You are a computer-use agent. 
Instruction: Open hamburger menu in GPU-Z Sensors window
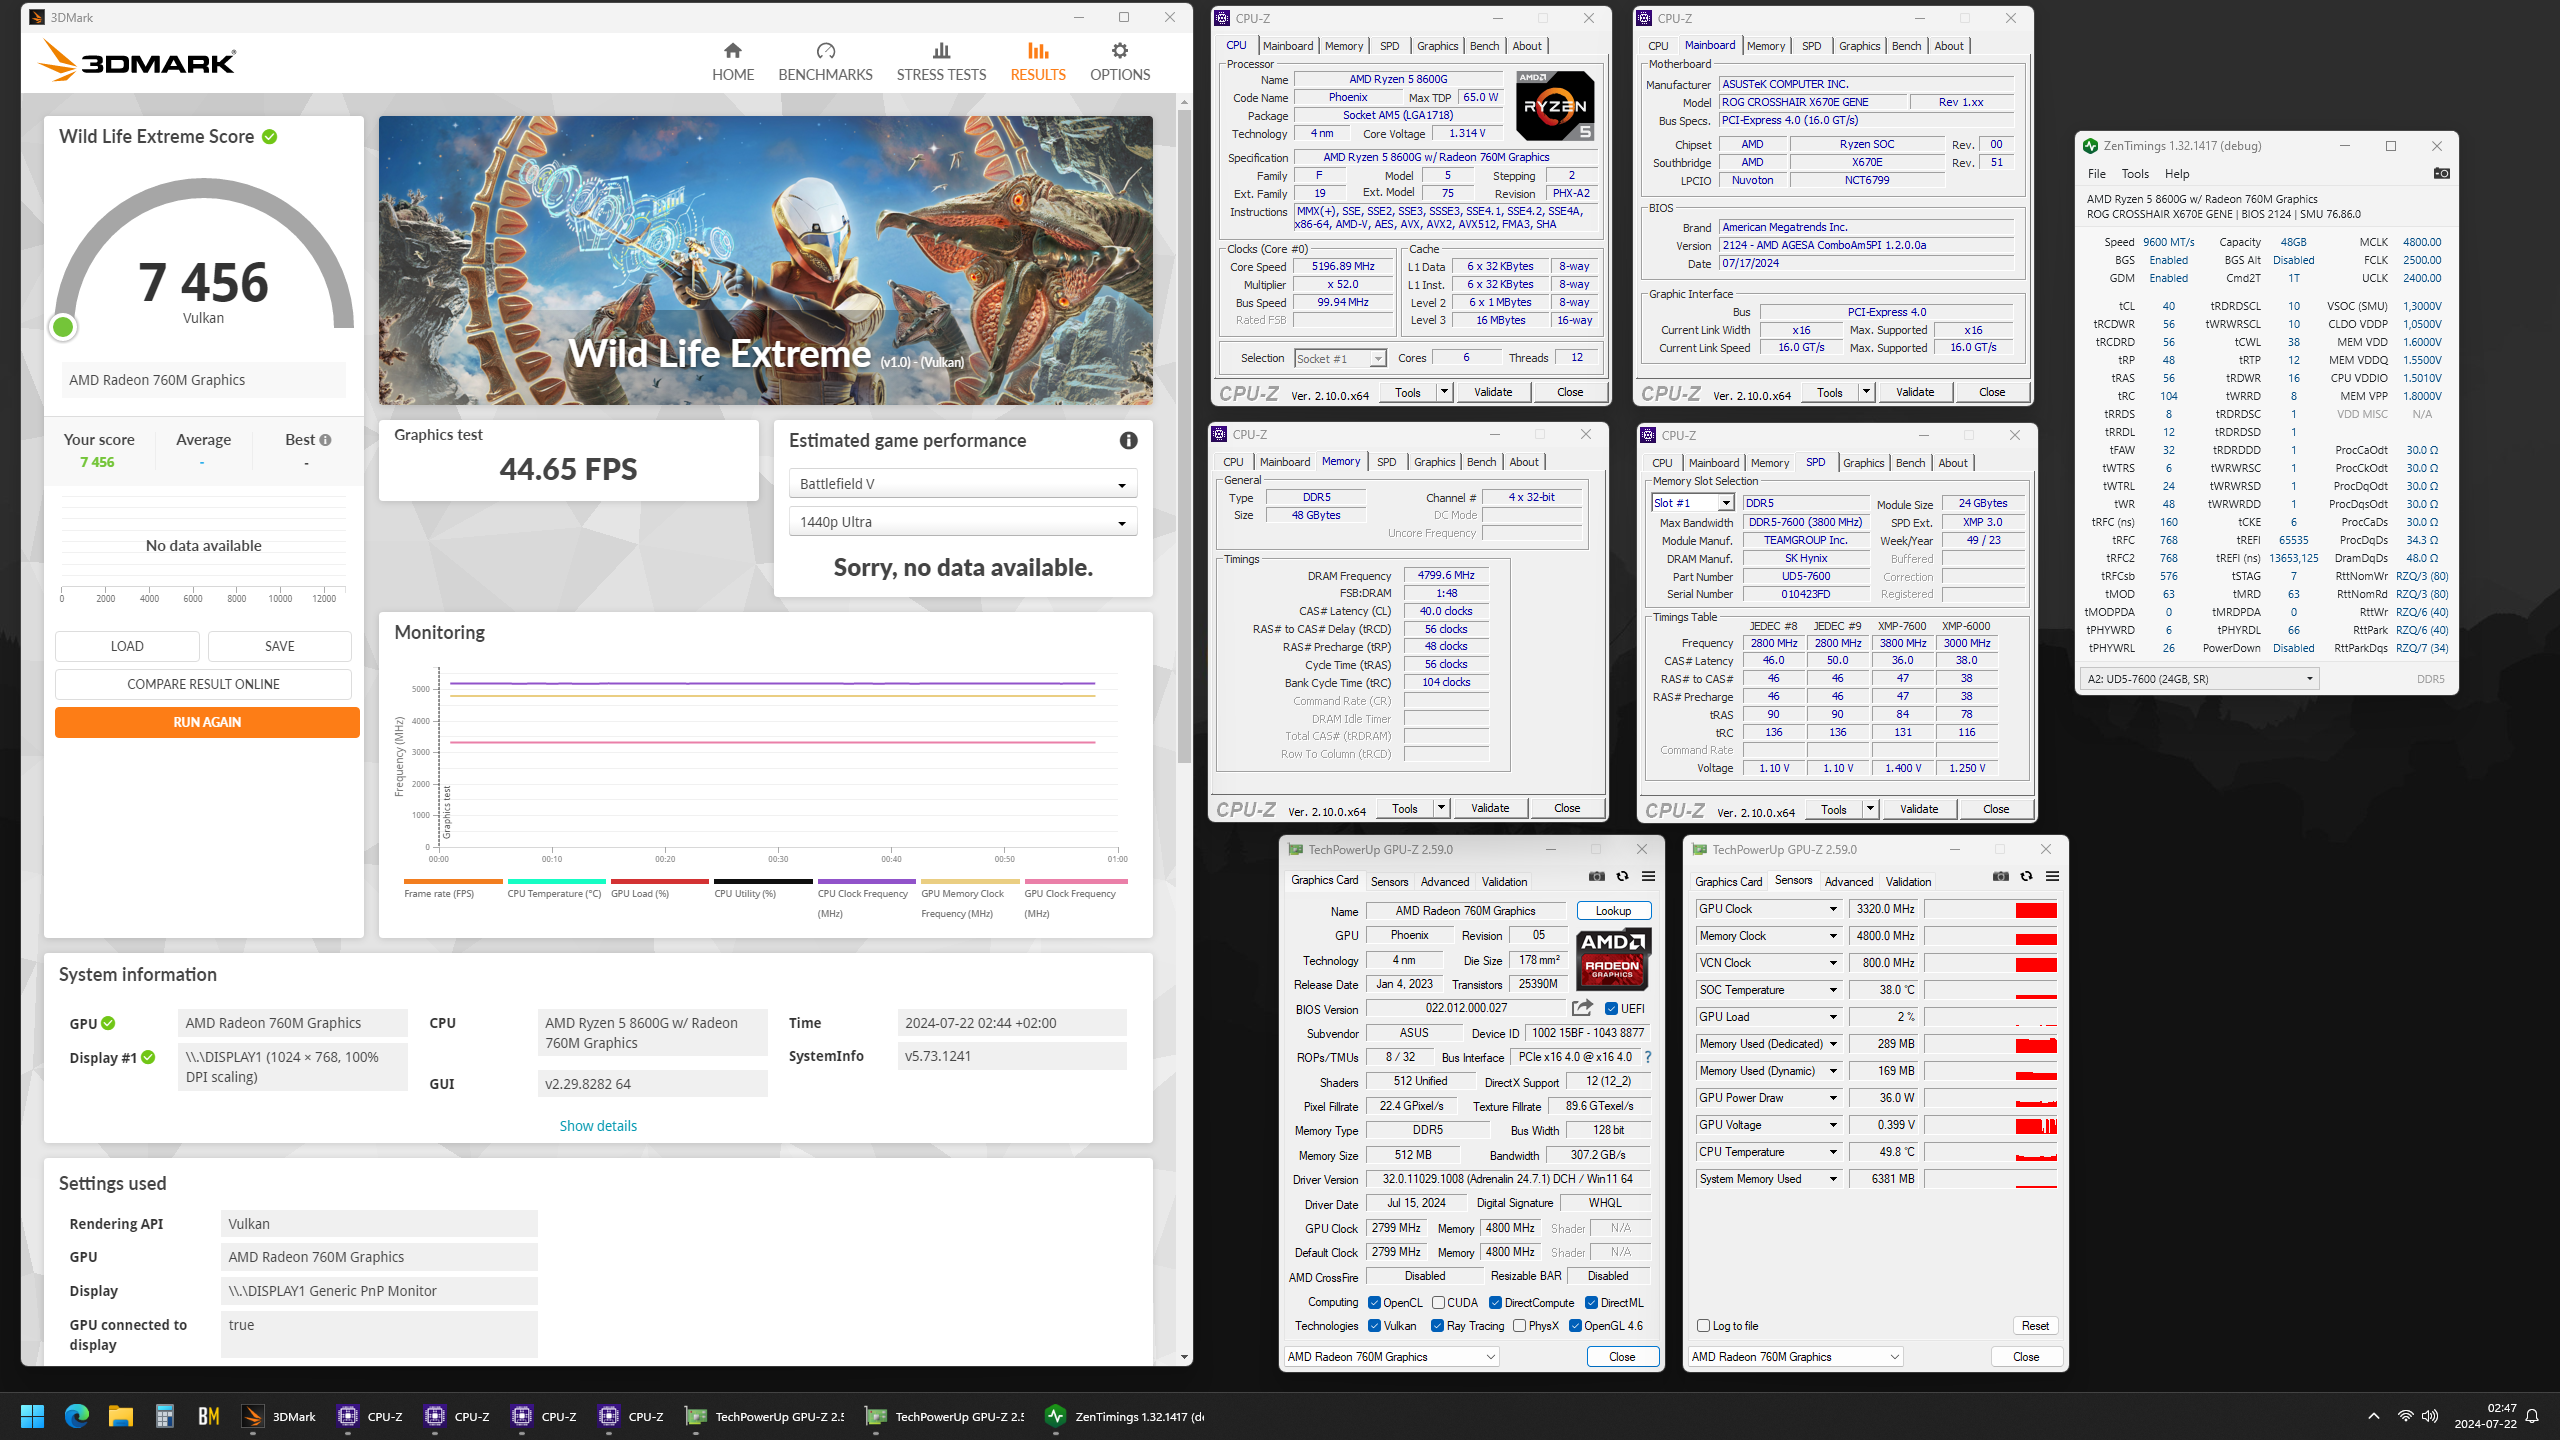point(2052,876)
